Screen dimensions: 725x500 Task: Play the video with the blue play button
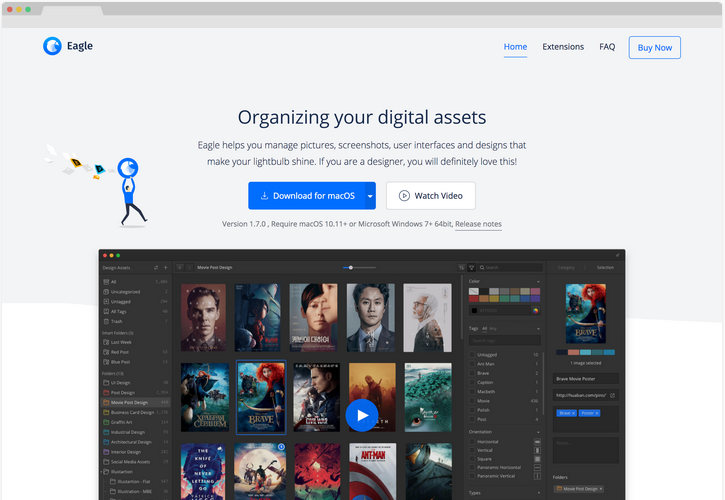[x=362, y=415]
